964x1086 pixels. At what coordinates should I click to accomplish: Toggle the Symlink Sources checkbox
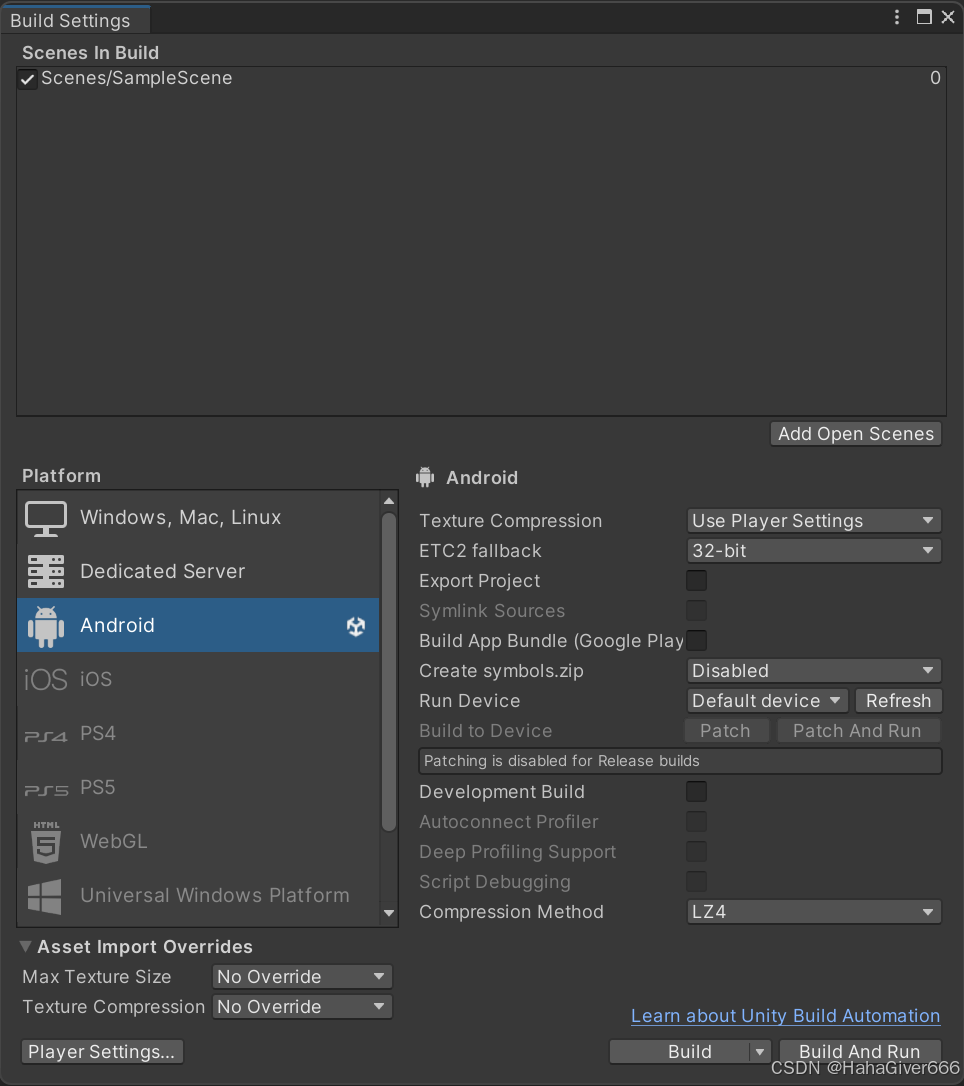tap(697, 610)
